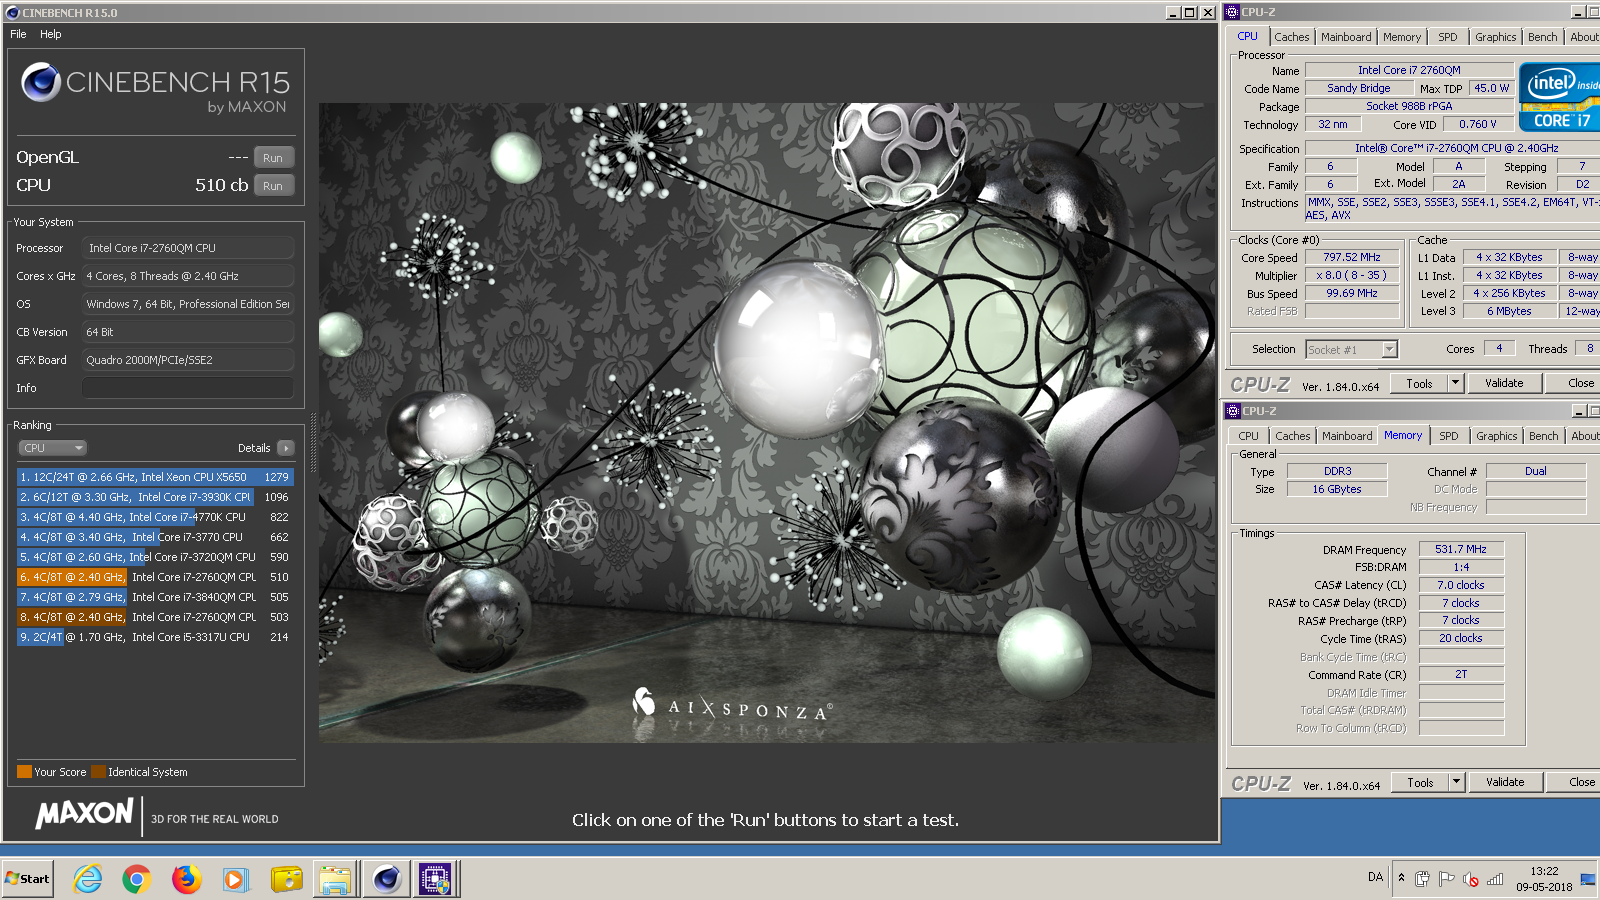Click the power plug tray icon
Image resolution: width=1600 pixels, height=900 pixels.
coord(1422,879)
